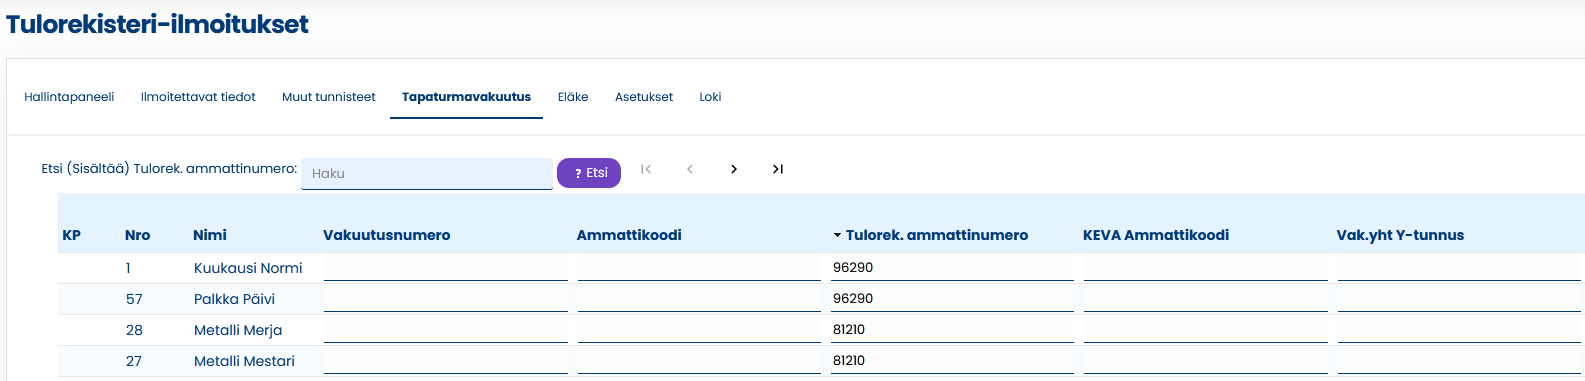Viewport: 1585px width, 381px height.
Task: Edit Ammattikoodi field for Metalli Merja
Action: pyautogui.click(x=699, y=330)
